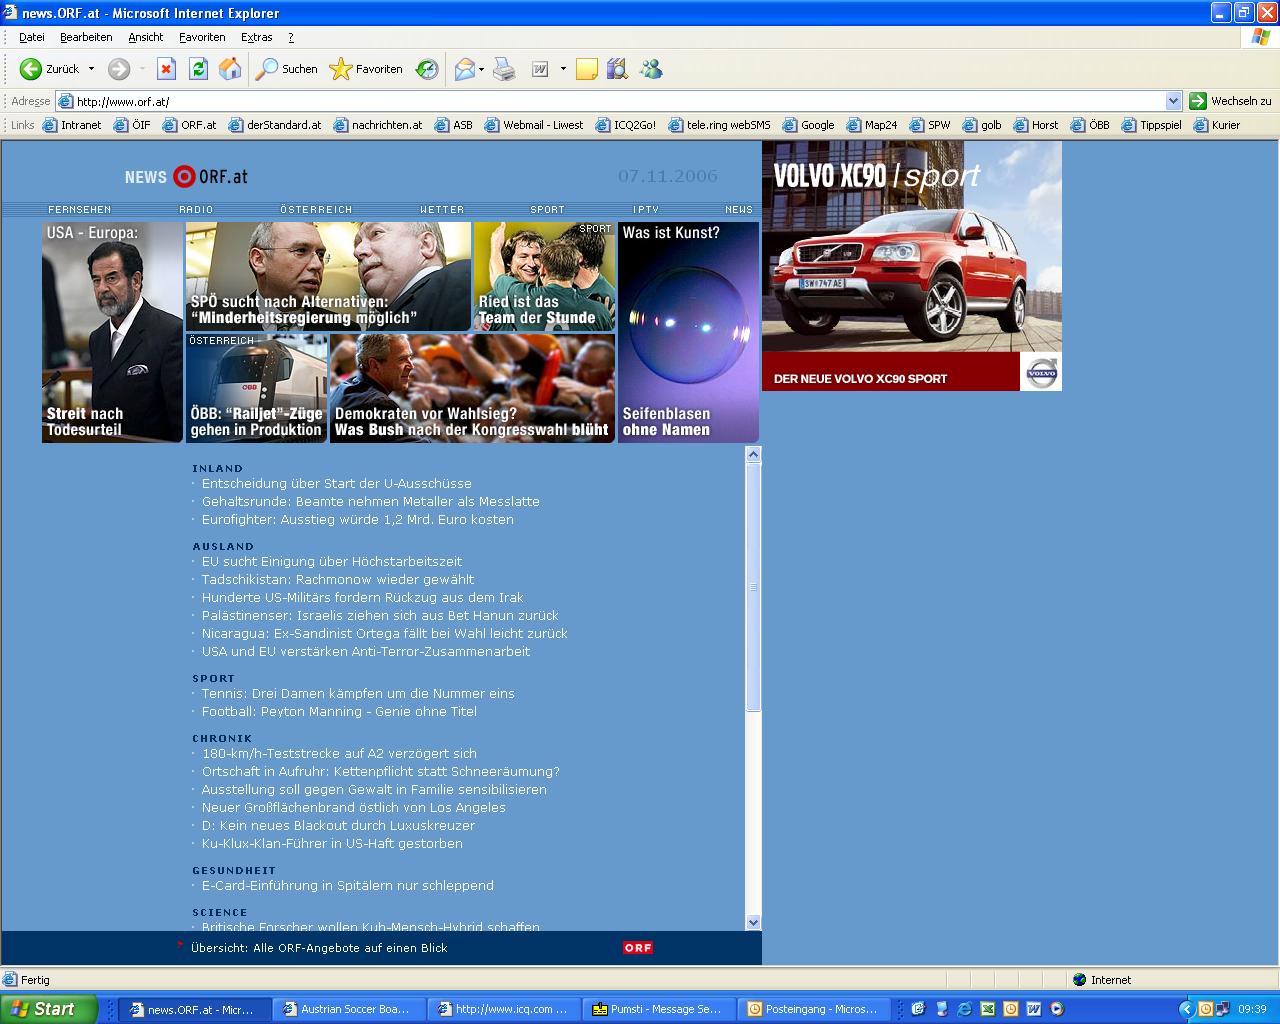Image resolution: width=1280 pixels, height=1024 pixels.
Task: Click the Show Desktop quick launch icon
Action: (x=917, y=1009)
